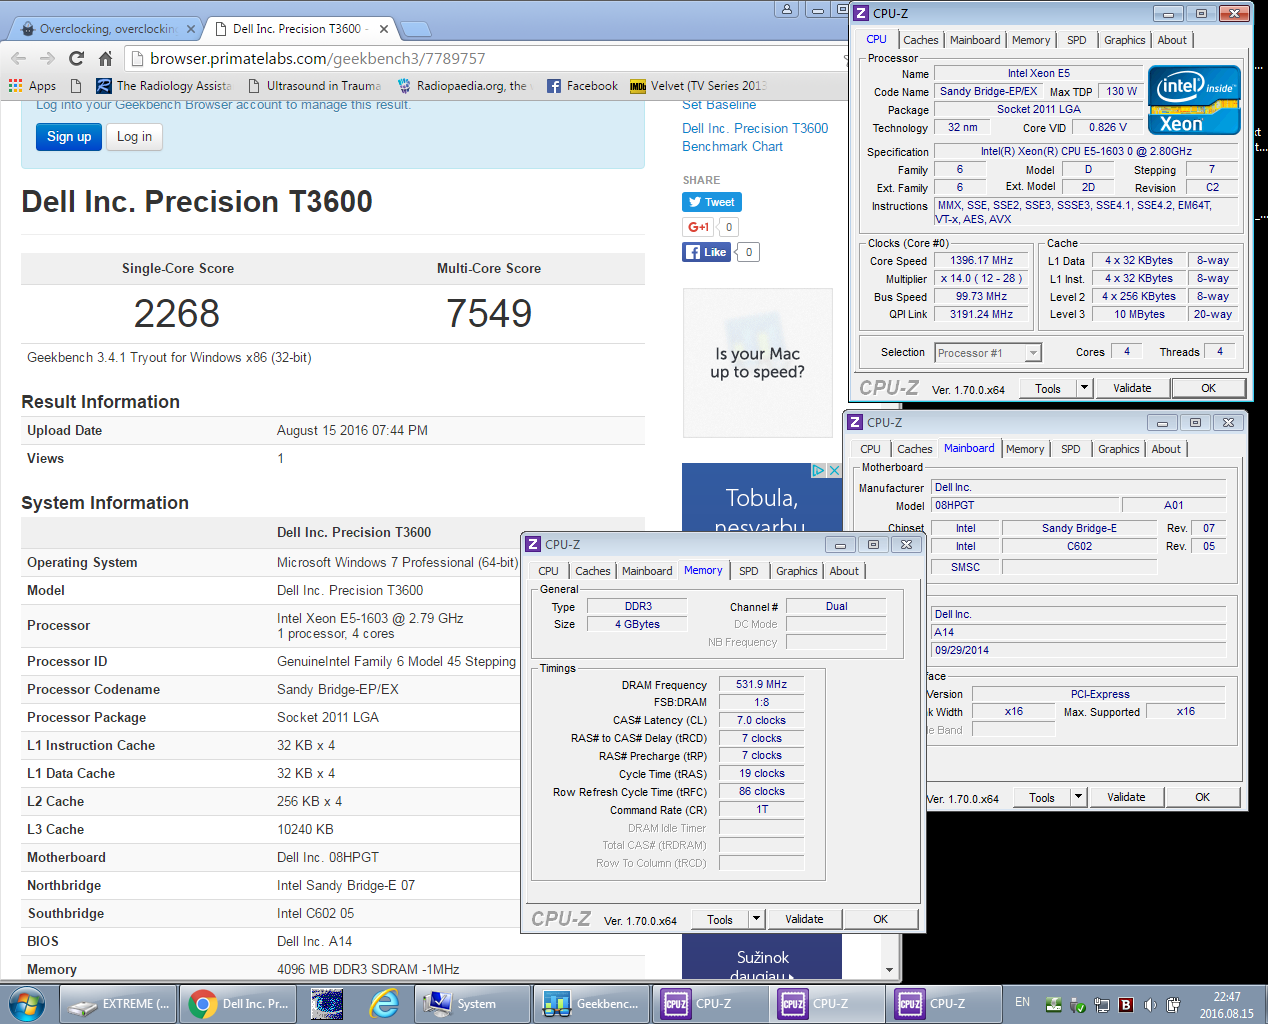1268x1024 pixels.
Task: Open the SPD tab in the top CPU-Z window
Action: [x=1076, y=40]
